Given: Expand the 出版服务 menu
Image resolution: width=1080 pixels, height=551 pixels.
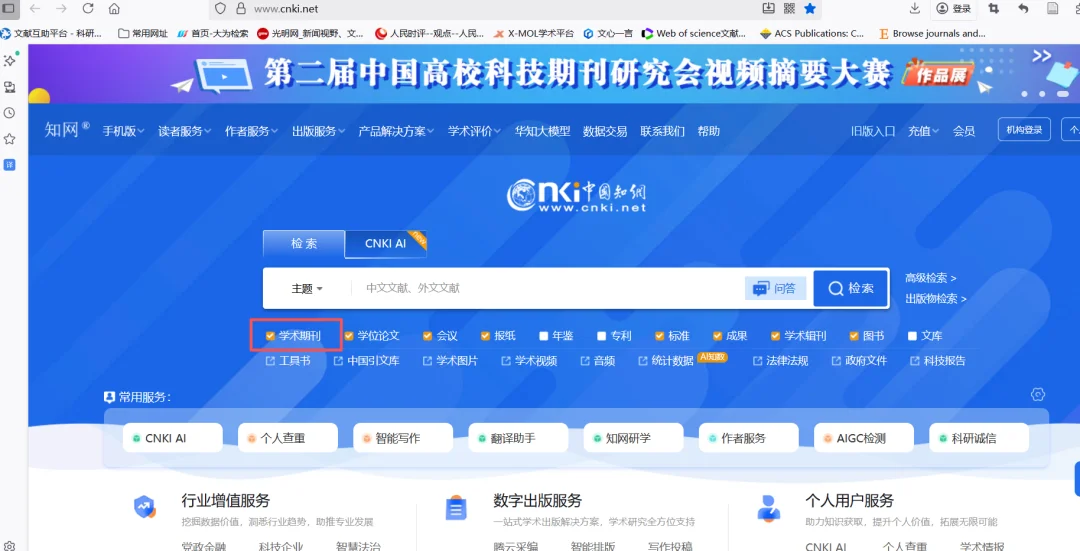Looking at the screenshot, I should coord(318,131).
